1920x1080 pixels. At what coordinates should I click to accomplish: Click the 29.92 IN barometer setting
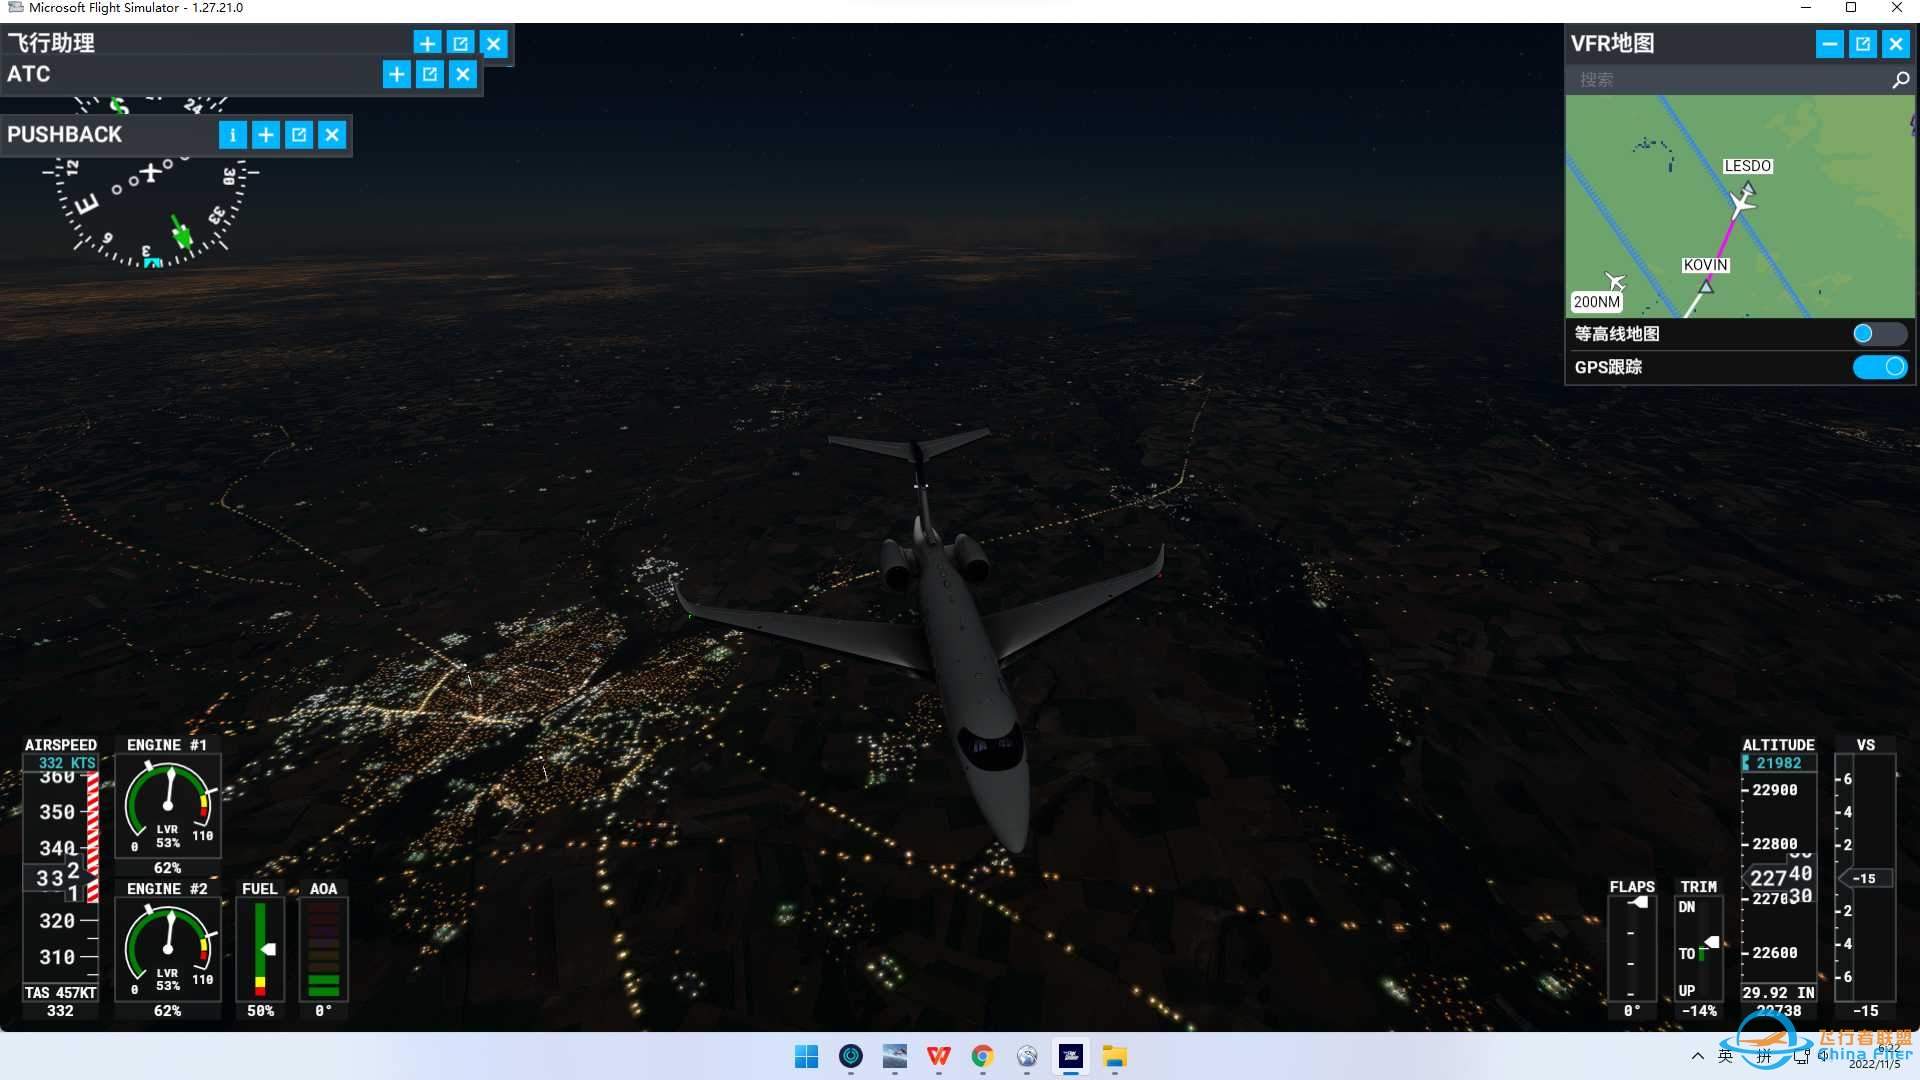click(1778, 993)
